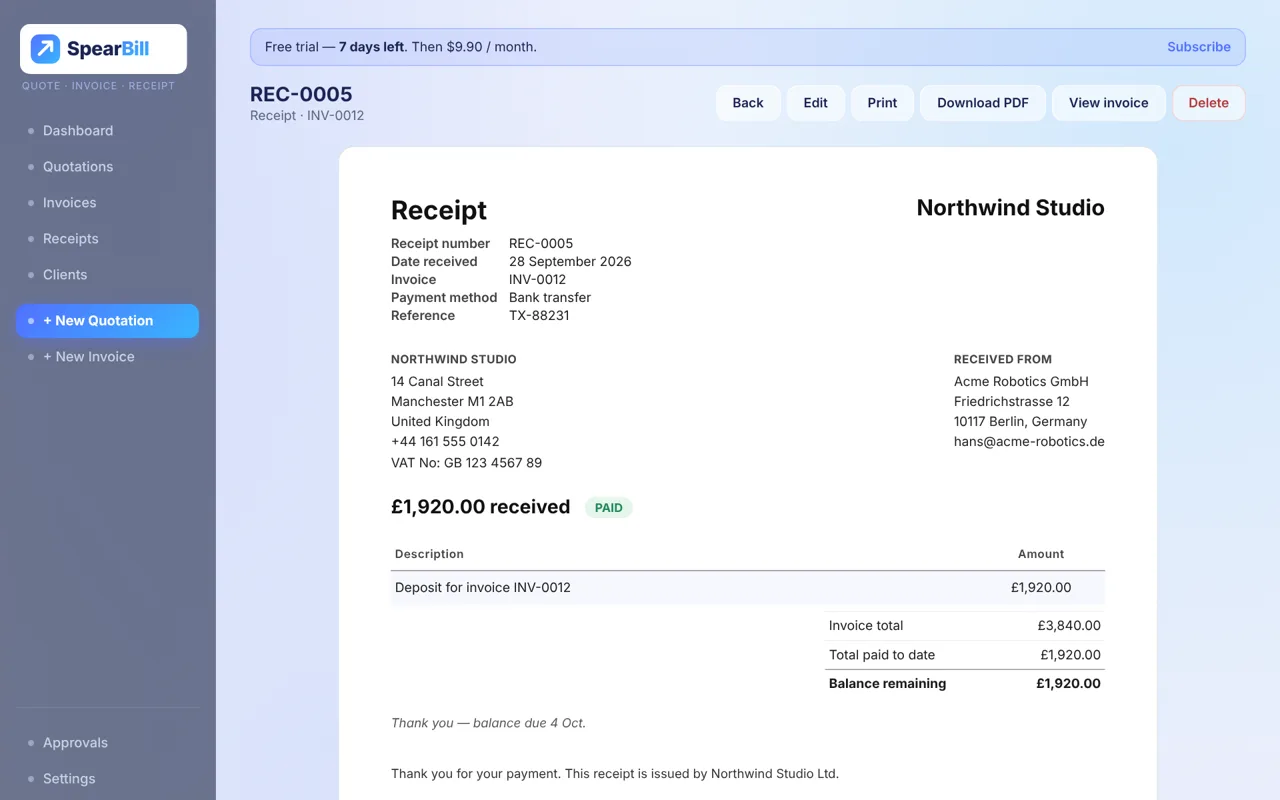Click 'Deposit for invoice INV-0012' row
Screen dimensions: 1280x800
pos(748,588)
